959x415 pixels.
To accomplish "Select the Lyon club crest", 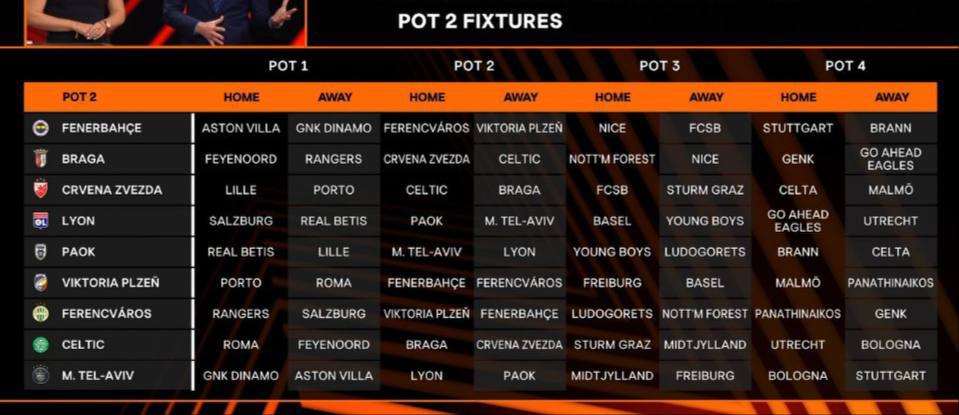I will [41, 221].
